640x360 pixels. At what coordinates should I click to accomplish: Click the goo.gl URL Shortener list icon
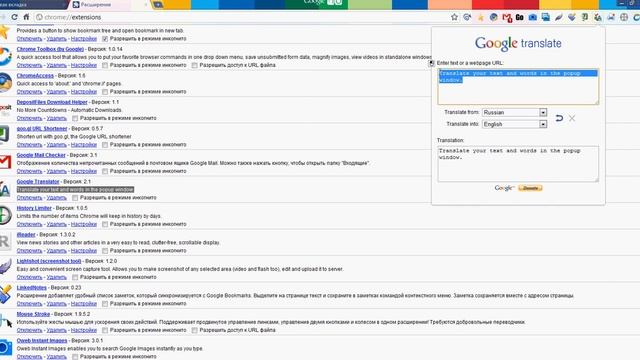pyautogui.click(x=4, y=135)
